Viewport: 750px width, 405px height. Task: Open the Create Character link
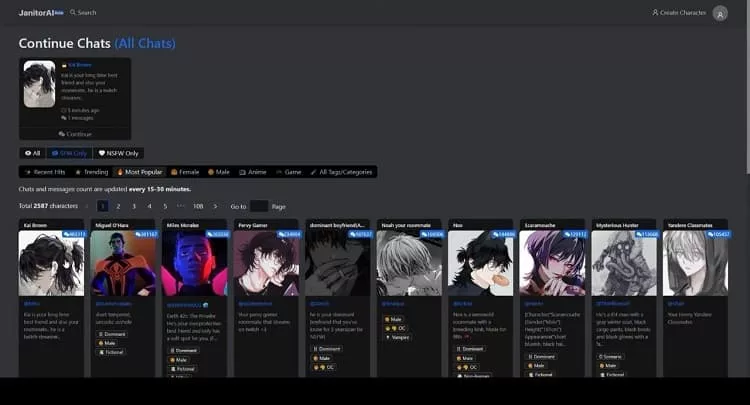[x=679, y=13]
